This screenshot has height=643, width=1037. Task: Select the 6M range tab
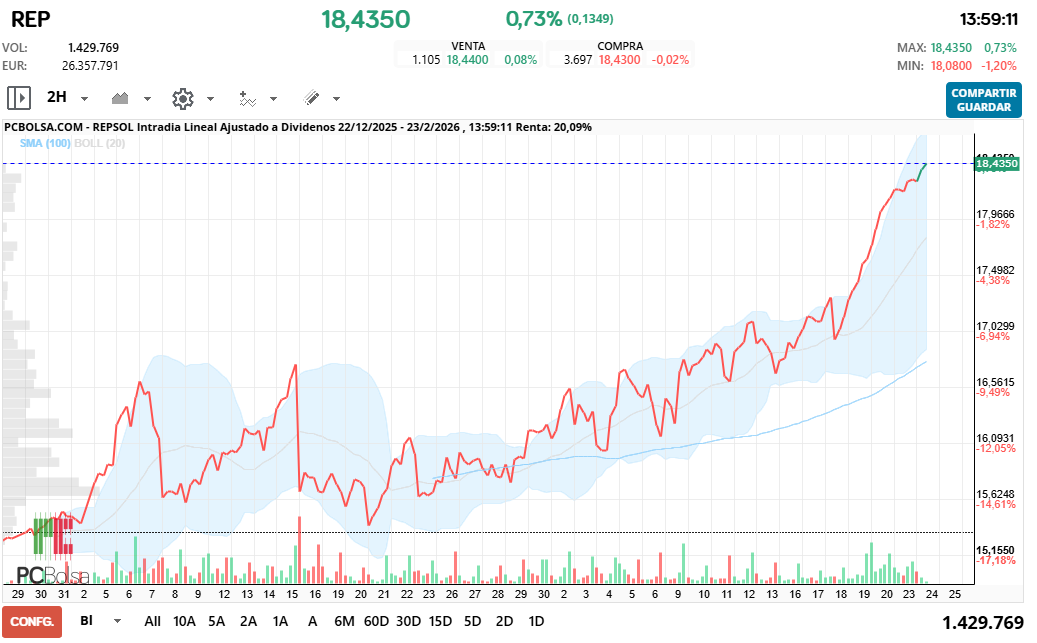tap(345, 621)
